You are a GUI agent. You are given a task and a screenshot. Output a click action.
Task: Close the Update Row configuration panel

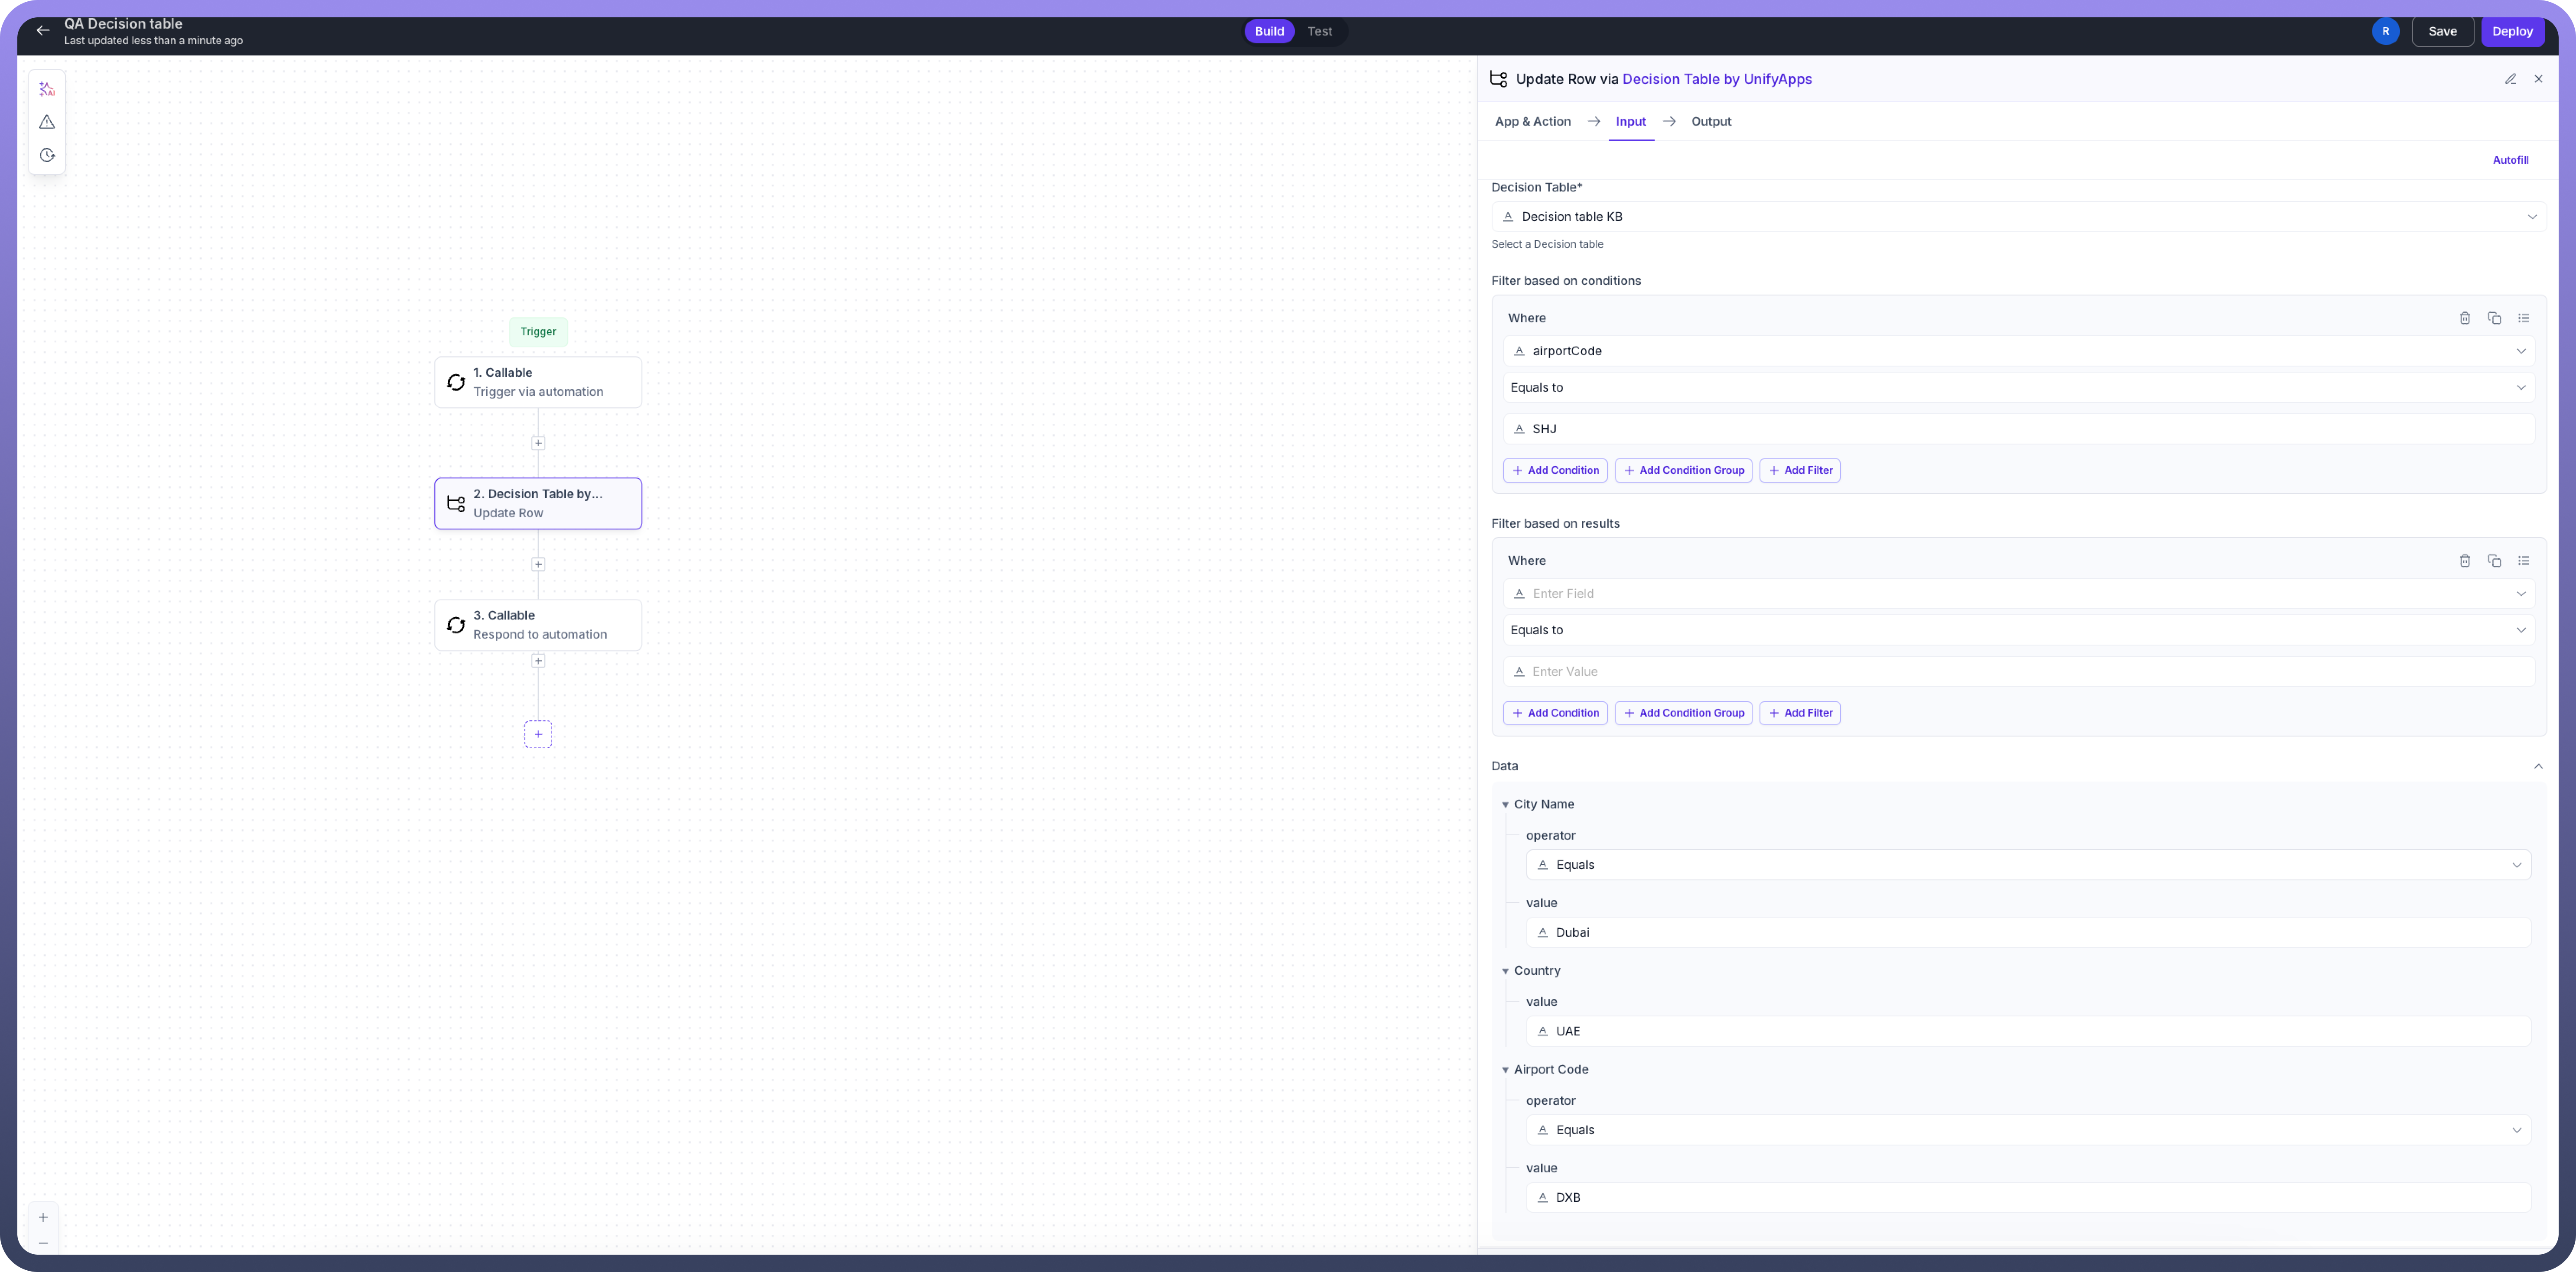click(2539, 79)
